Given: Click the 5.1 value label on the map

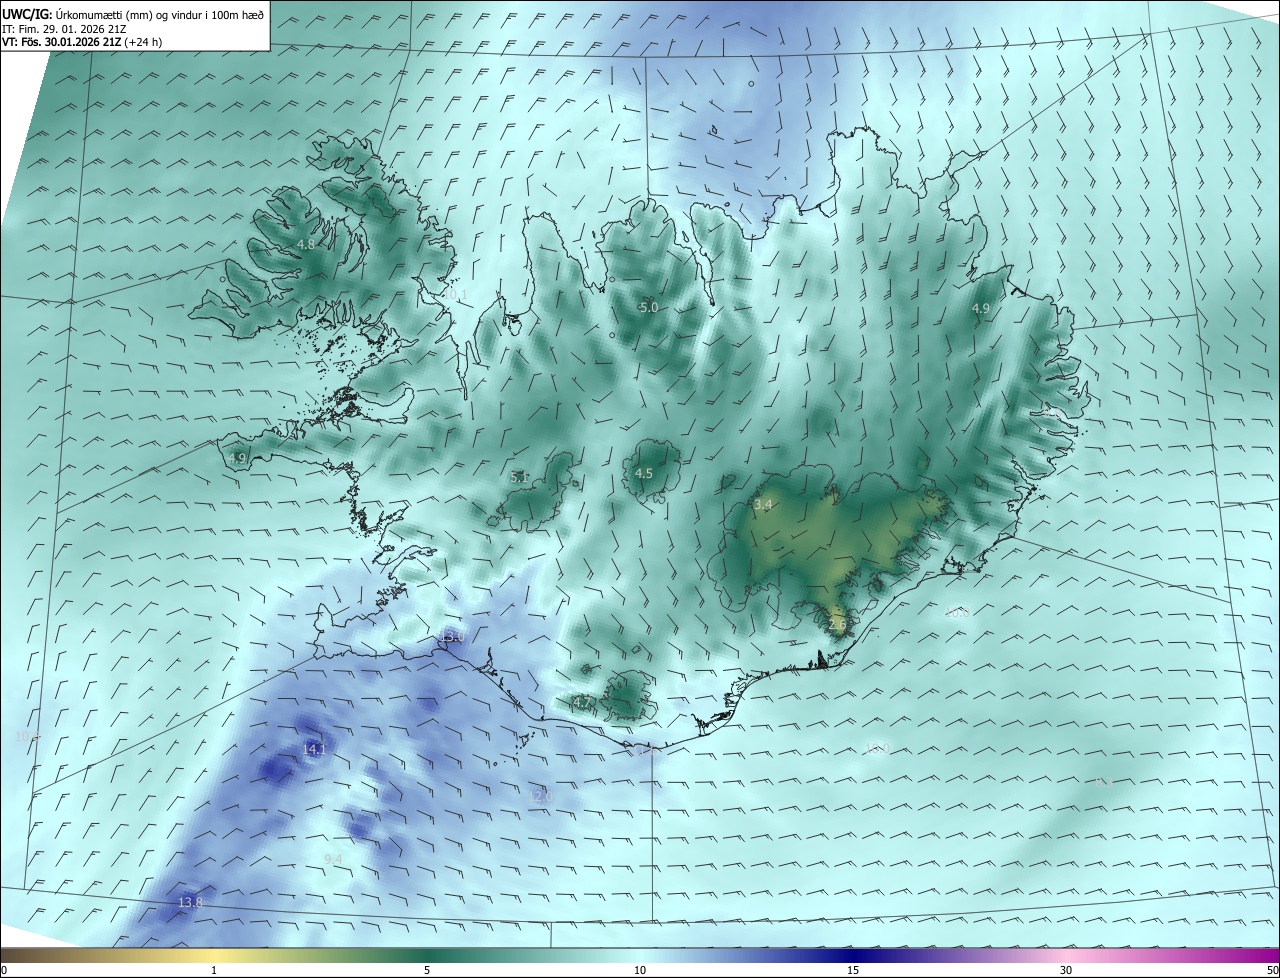Looking at the screenshot, I should click(519, 478).
